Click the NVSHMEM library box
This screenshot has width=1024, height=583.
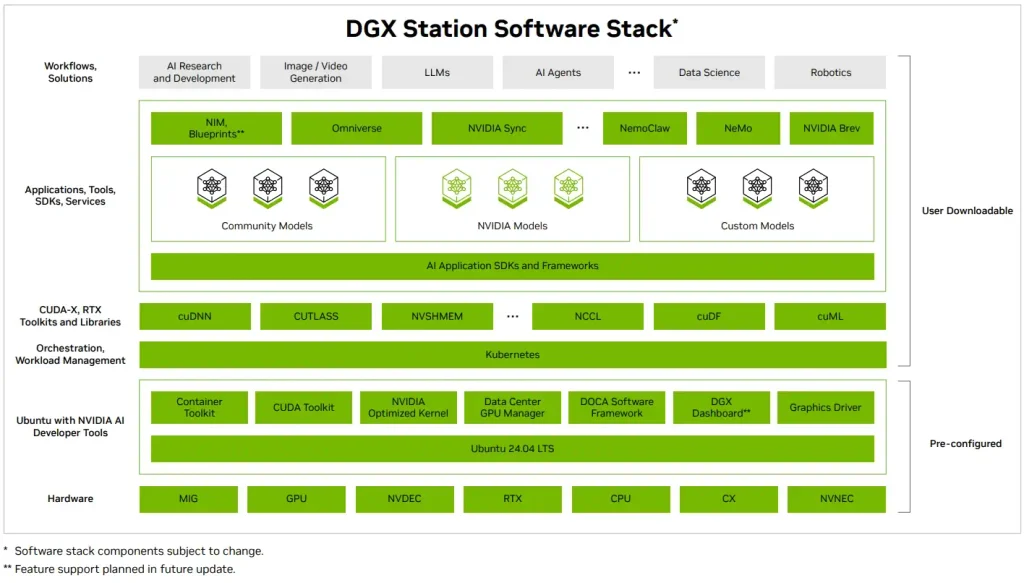click(x=438, y=316)
